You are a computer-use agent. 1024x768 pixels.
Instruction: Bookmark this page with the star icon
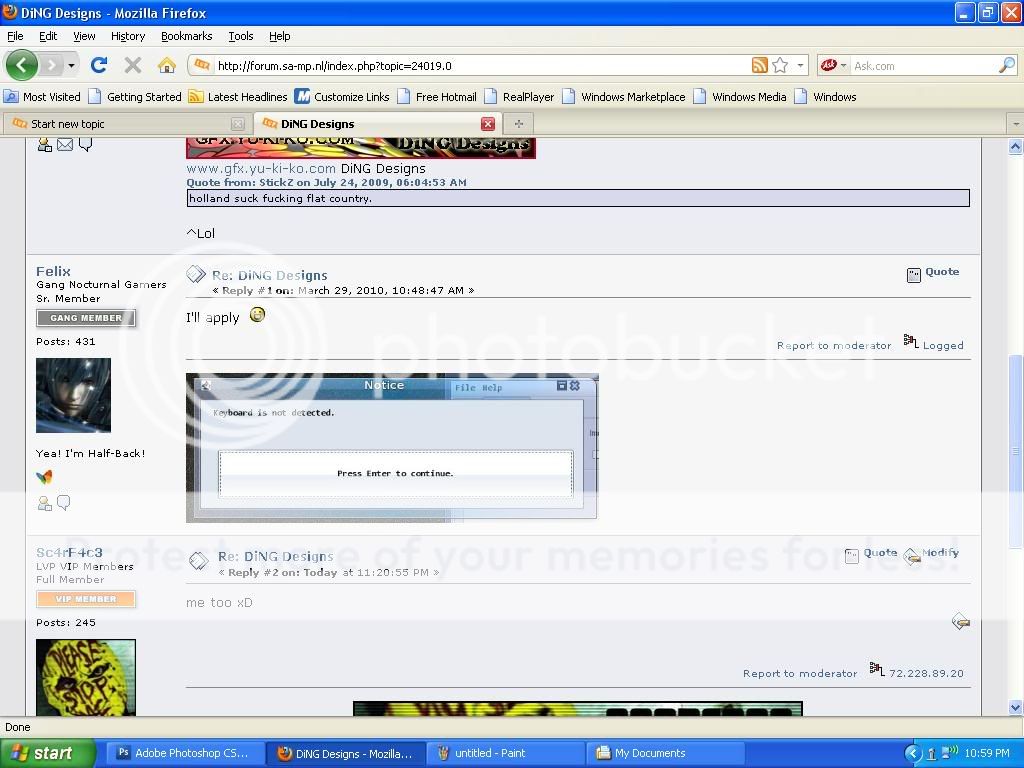[x=780, y=66]
